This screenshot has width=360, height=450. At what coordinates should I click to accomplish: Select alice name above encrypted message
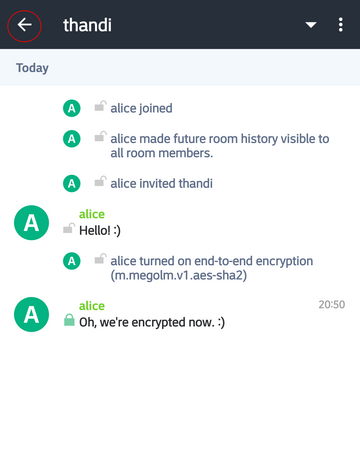pyautogui.click(x=92, y=306)
